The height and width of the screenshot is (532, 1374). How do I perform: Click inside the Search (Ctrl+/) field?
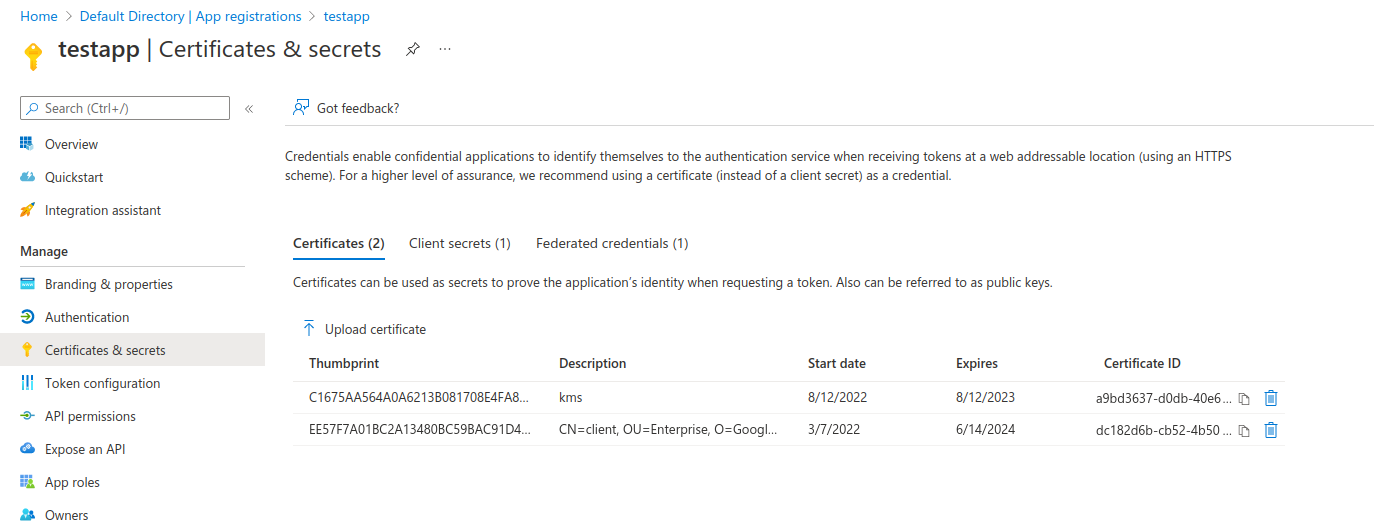pyautogui.click(x=125, y=108)
